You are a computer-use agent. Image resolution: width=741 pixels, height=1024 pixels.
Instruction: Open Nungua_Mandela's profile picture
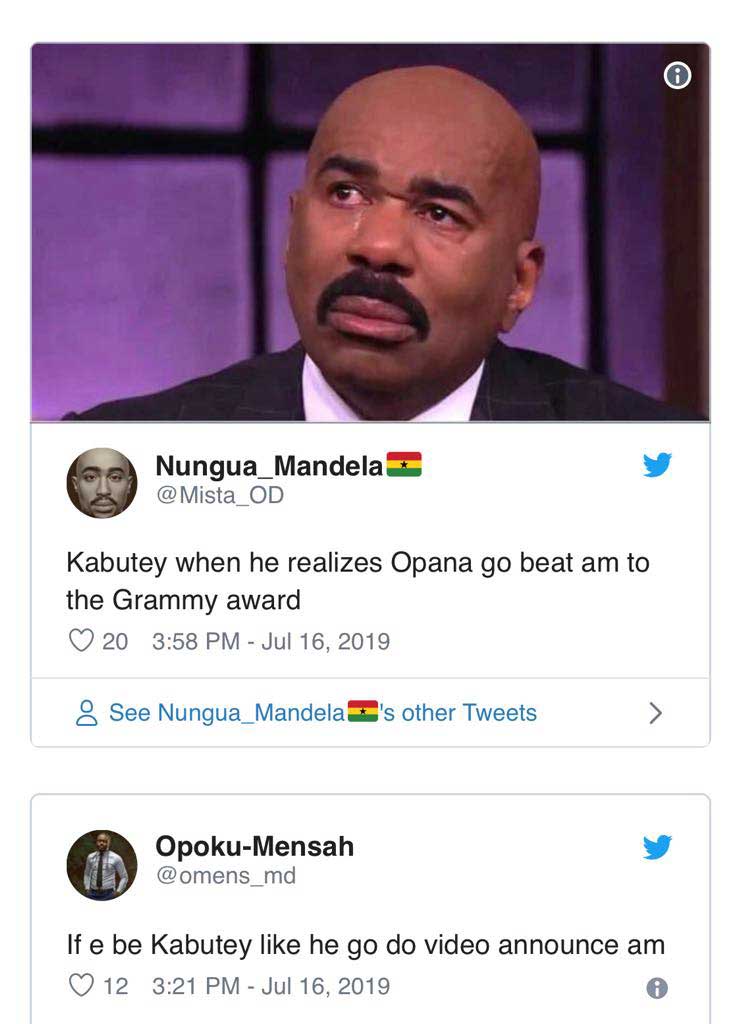pyautogui.click(x=102, y=483)
